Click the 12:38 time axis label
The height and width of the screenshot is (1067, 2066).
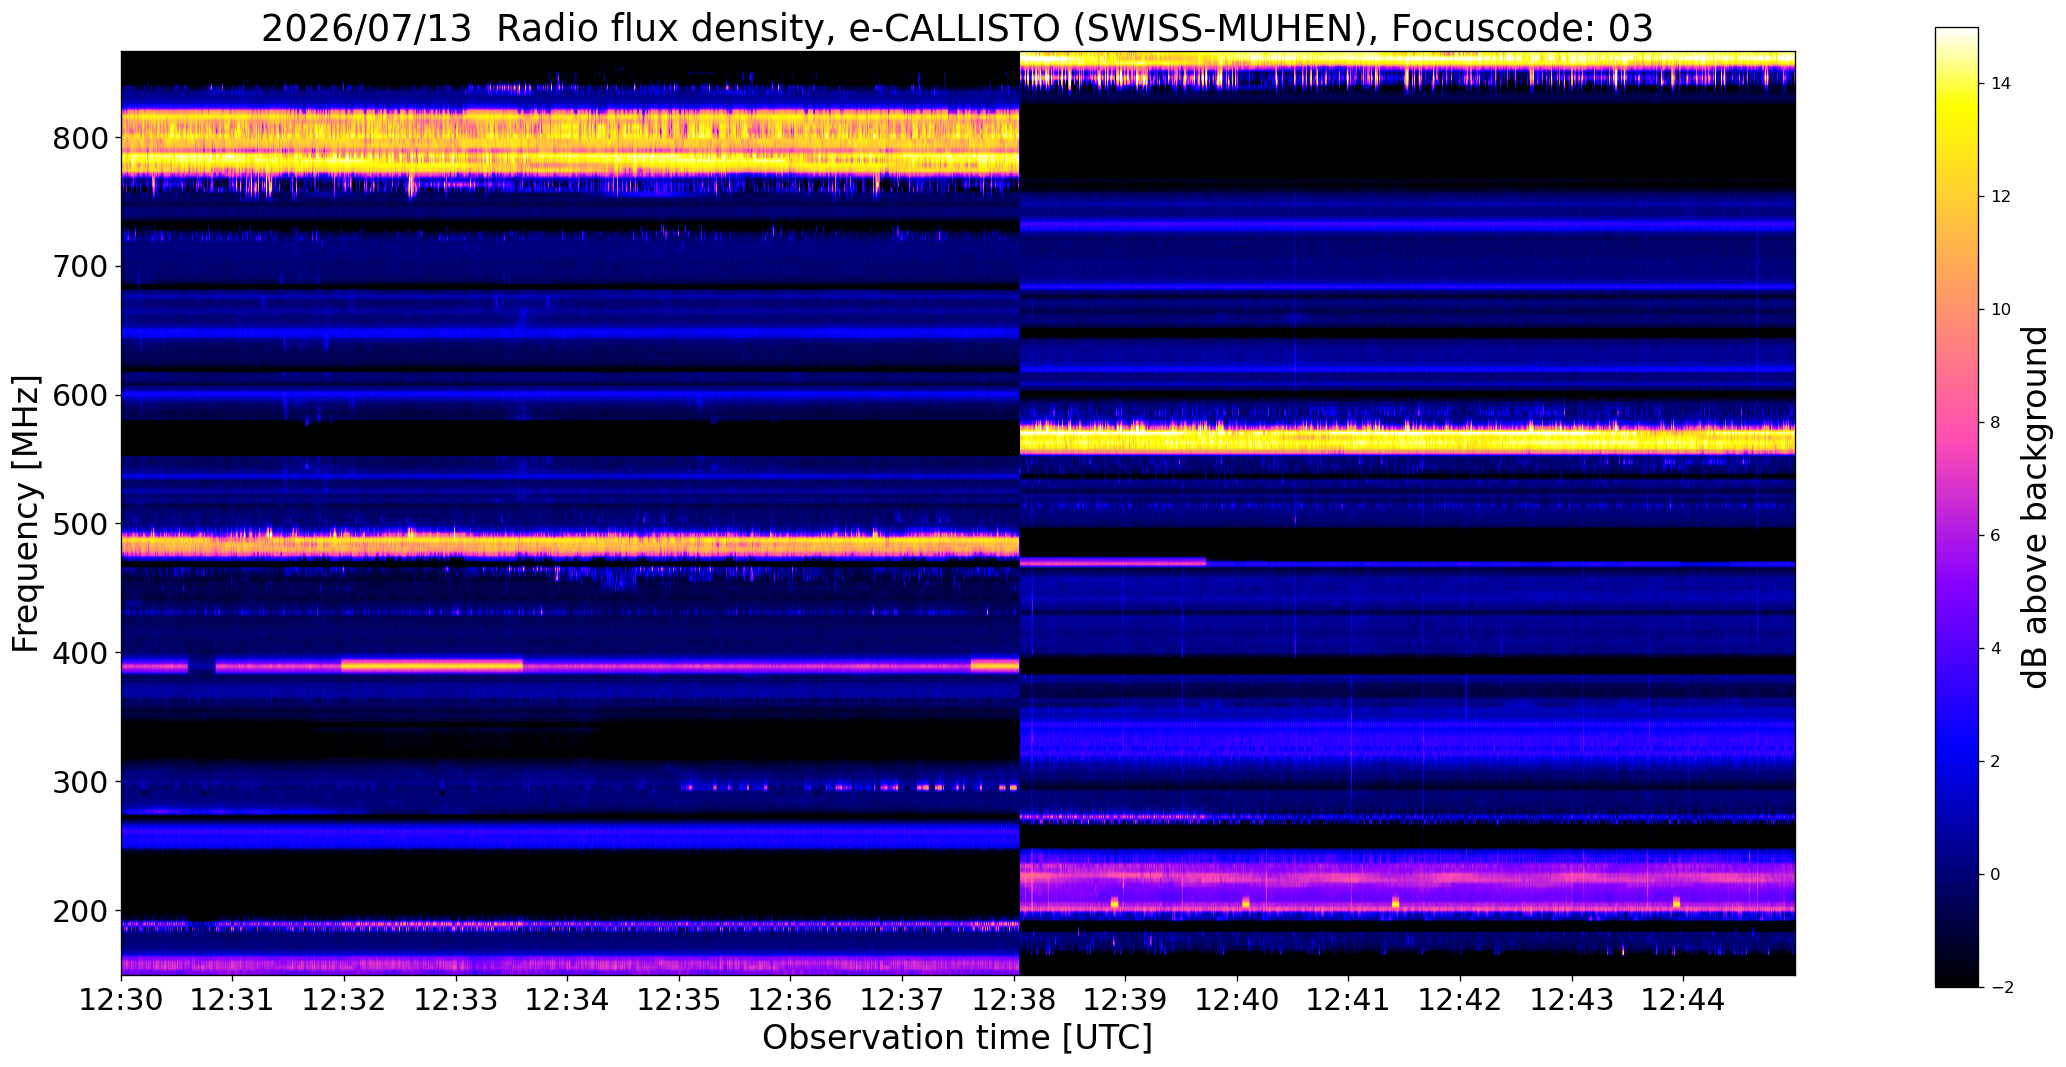click(1014, 1000)
